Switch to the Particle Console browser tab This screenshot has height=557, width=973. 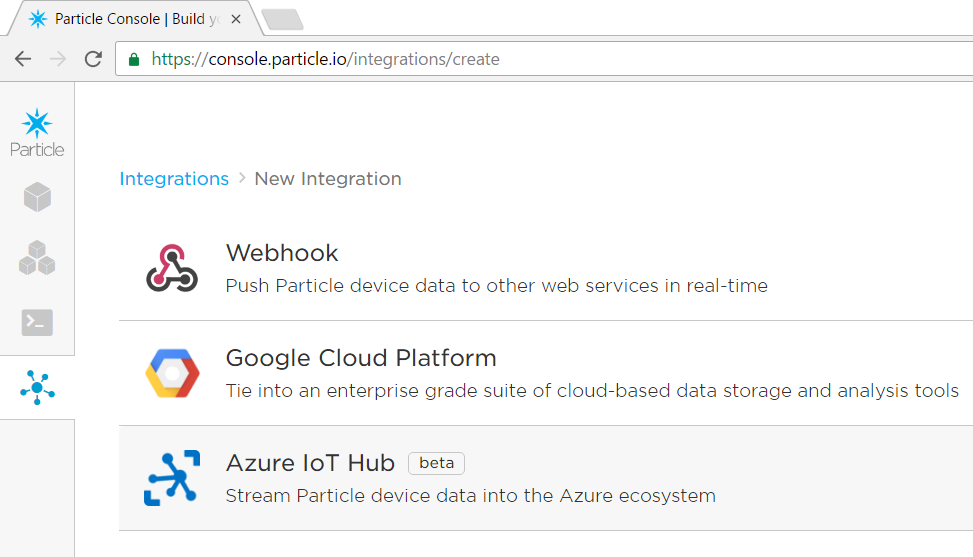tap(130, 19)
